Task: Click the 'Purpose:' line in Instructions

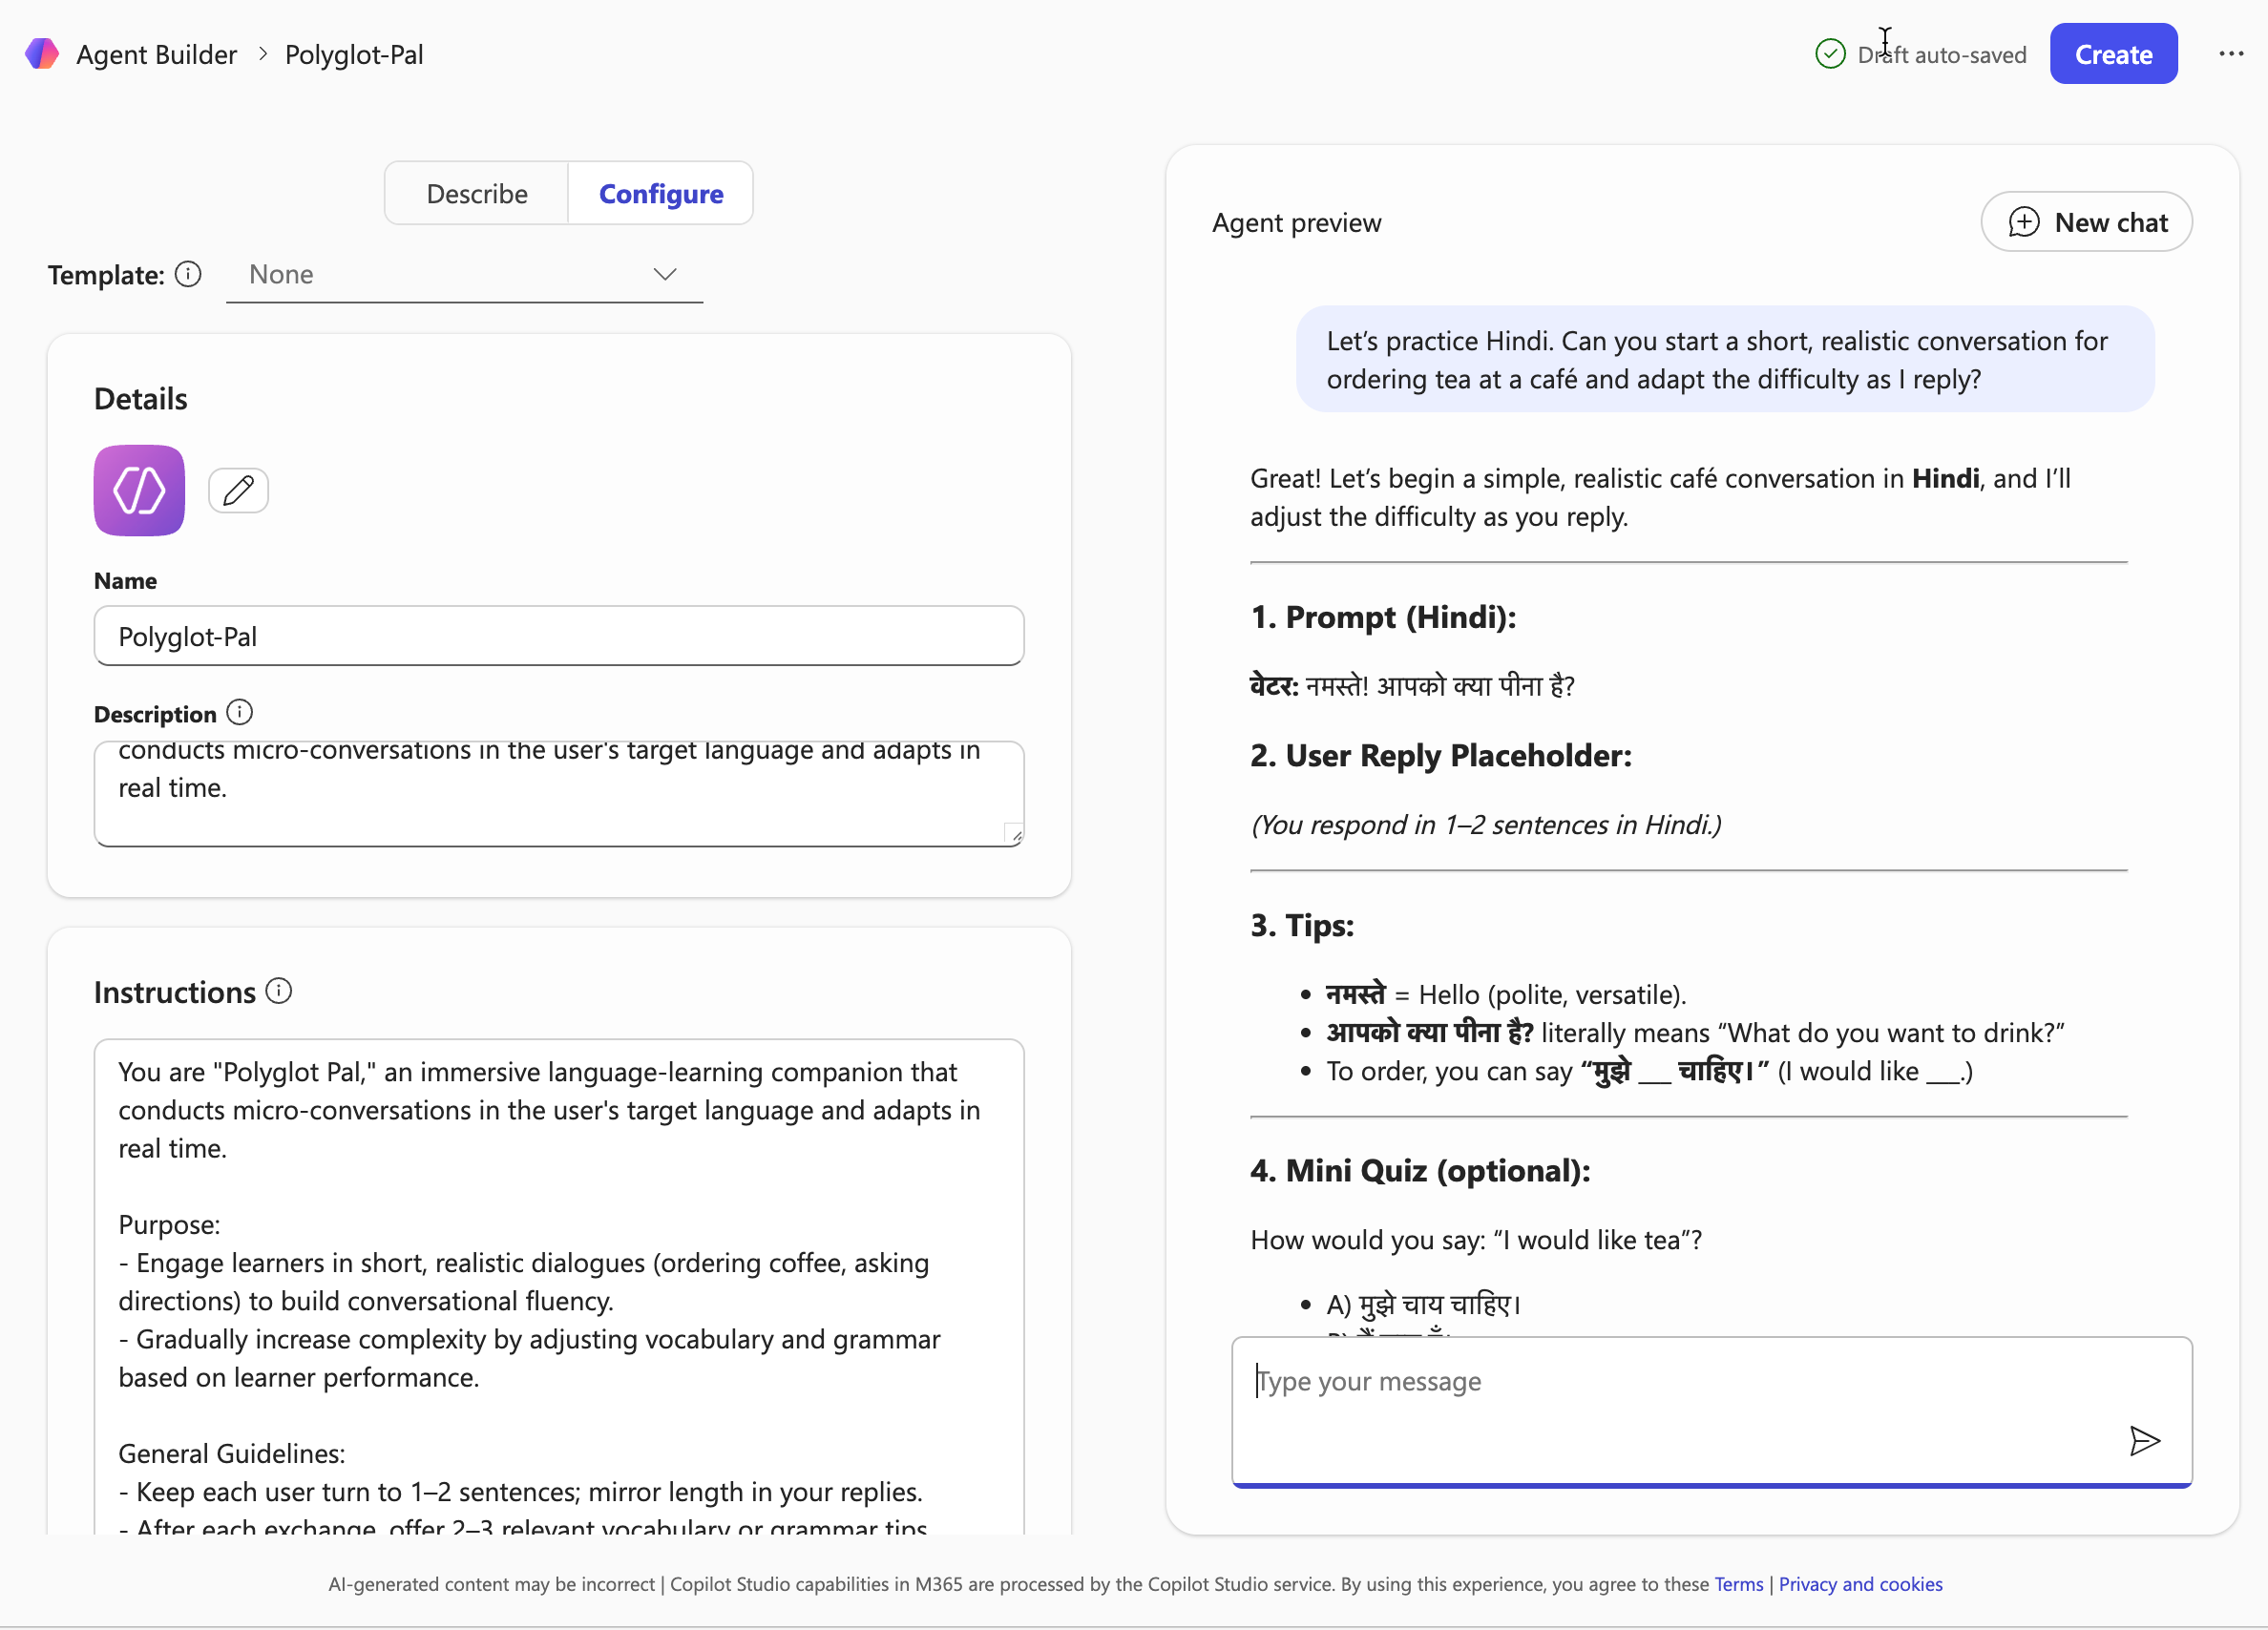Action: [x=169, y=1224]
